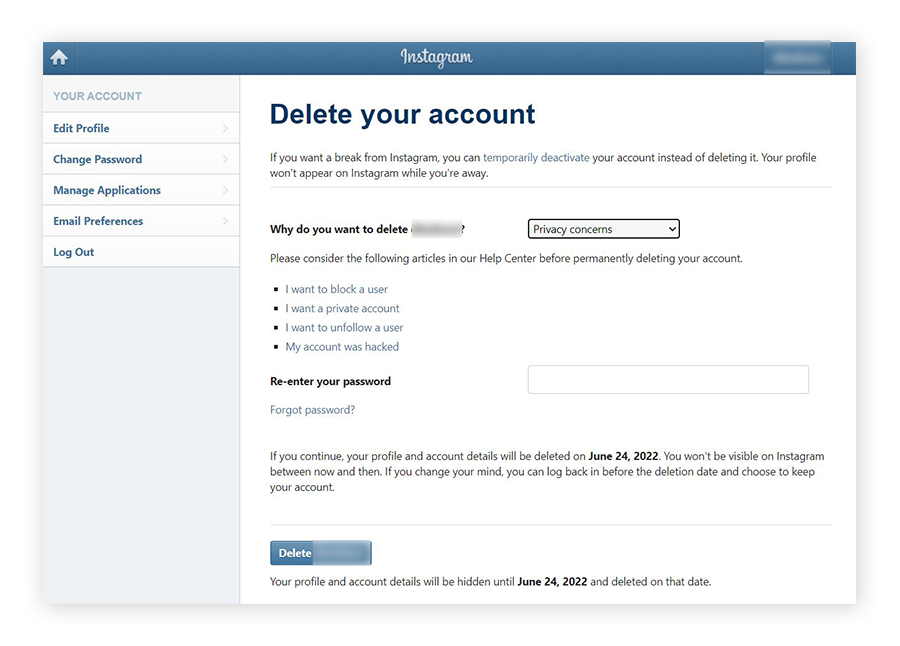The width and height of the screenshot is (900, 646).
Task: Click the password re-entry field
Action: tap(667, 379)
